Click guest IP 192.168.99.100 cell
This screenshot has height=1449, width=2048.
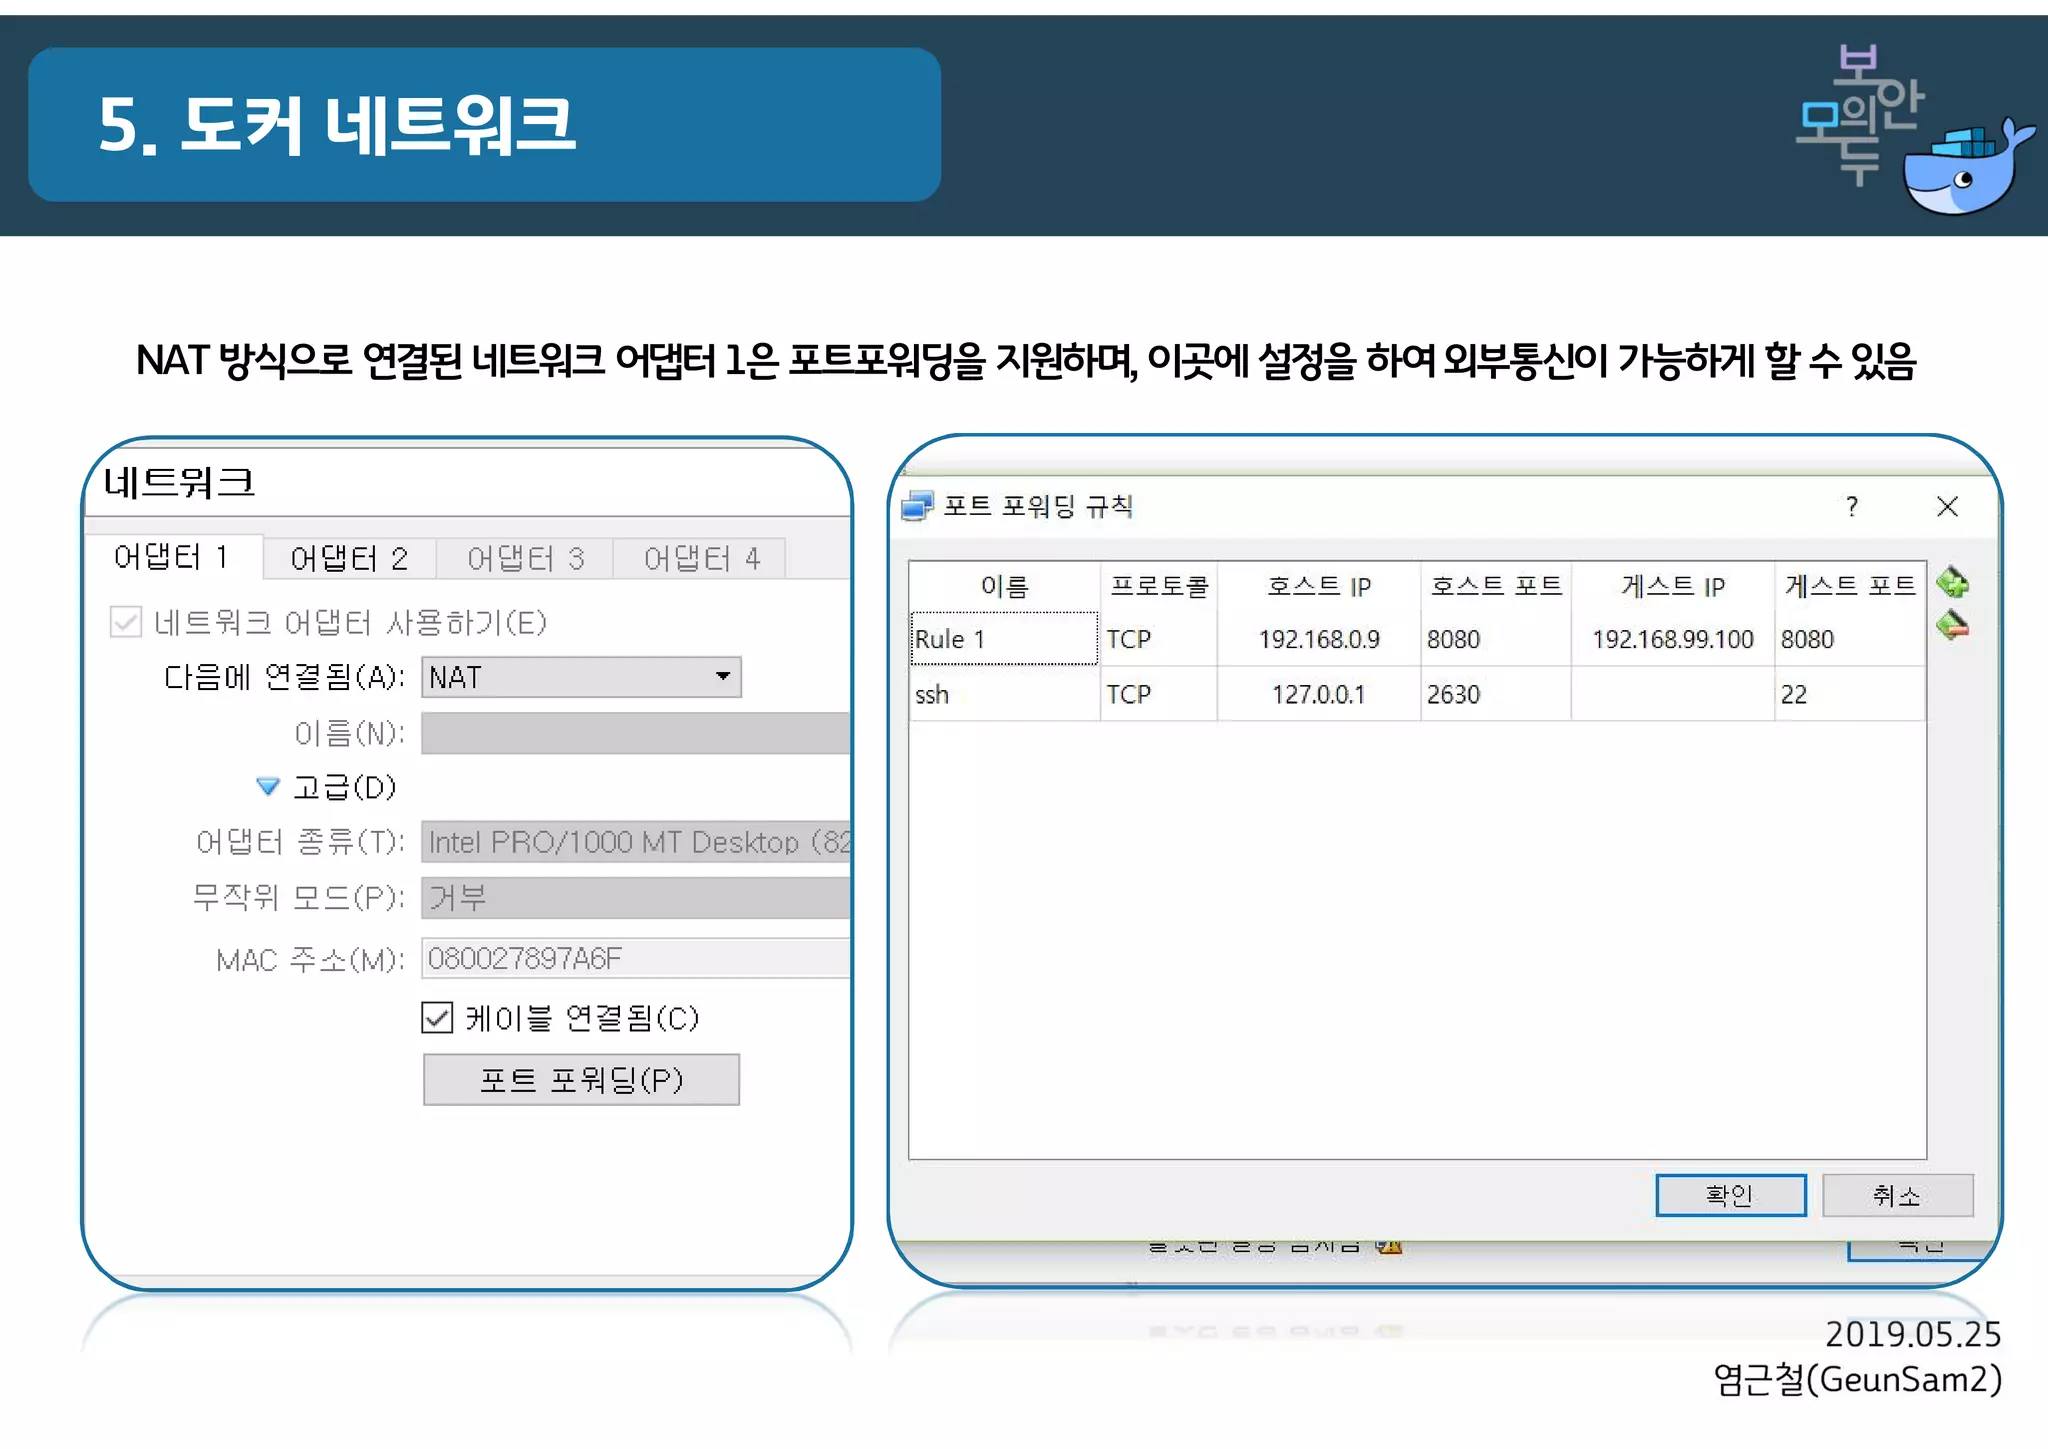1673,638
